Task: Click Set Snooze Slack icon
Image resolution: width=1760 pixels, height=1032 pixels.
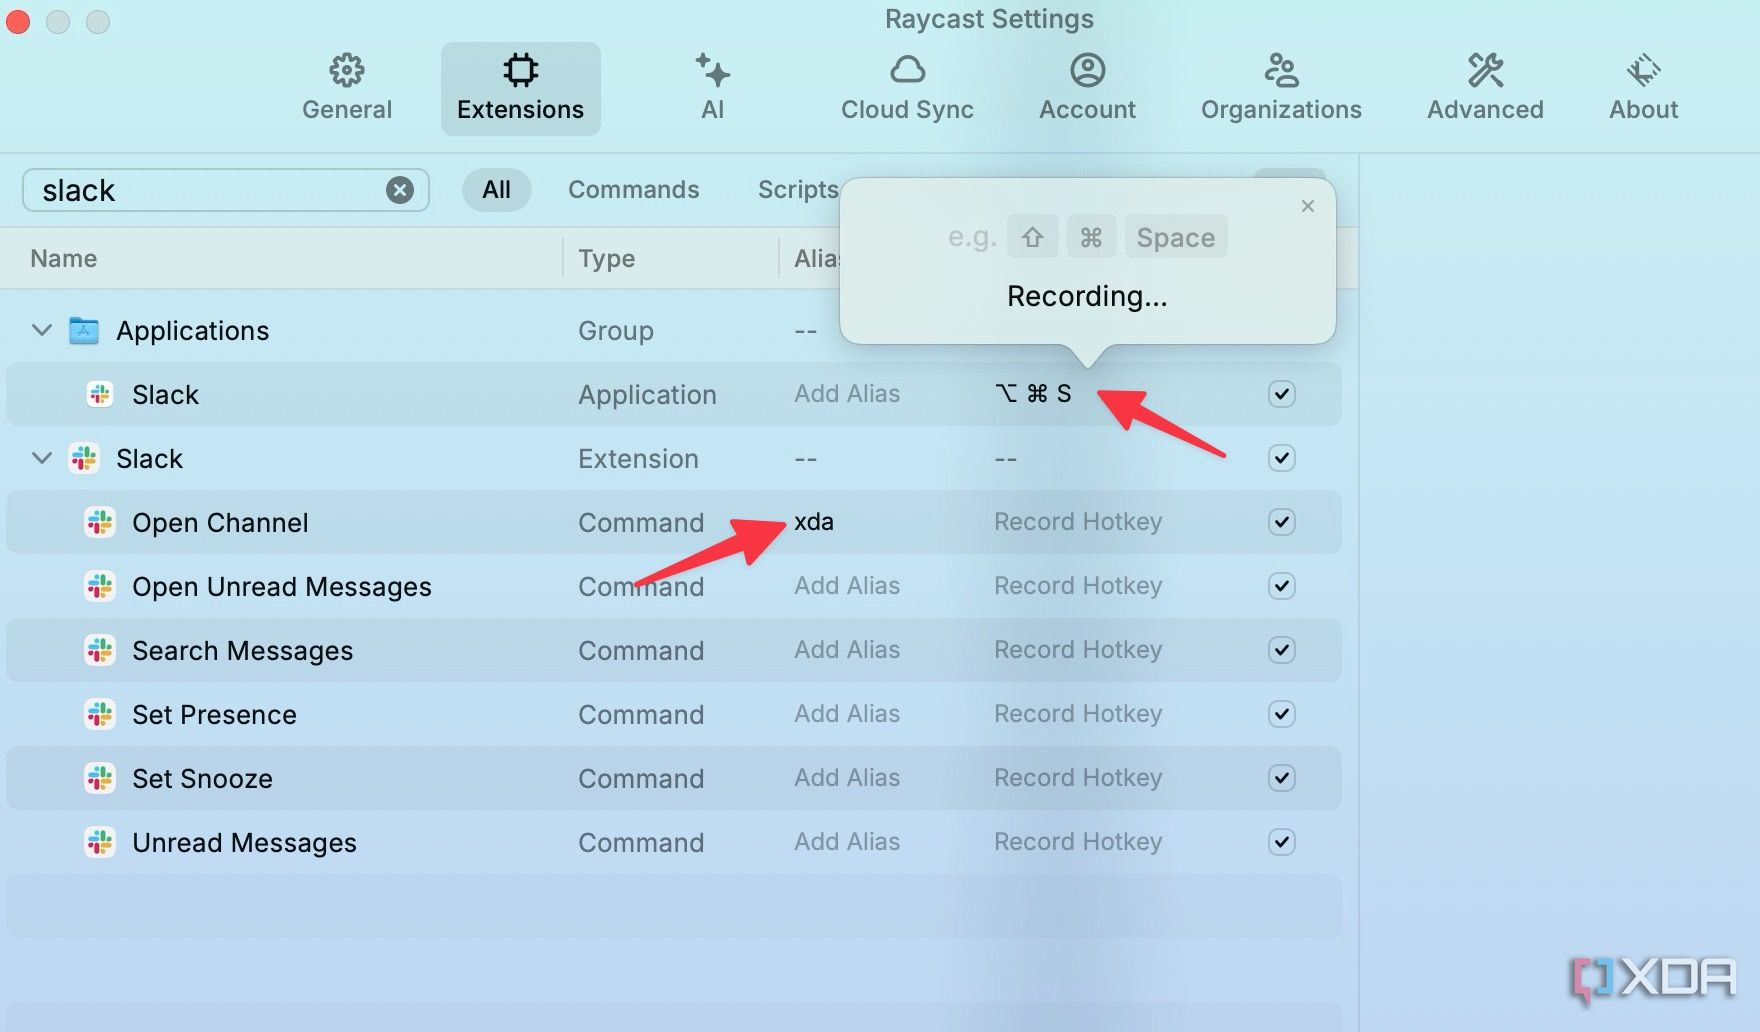Action: coord(100,778)
